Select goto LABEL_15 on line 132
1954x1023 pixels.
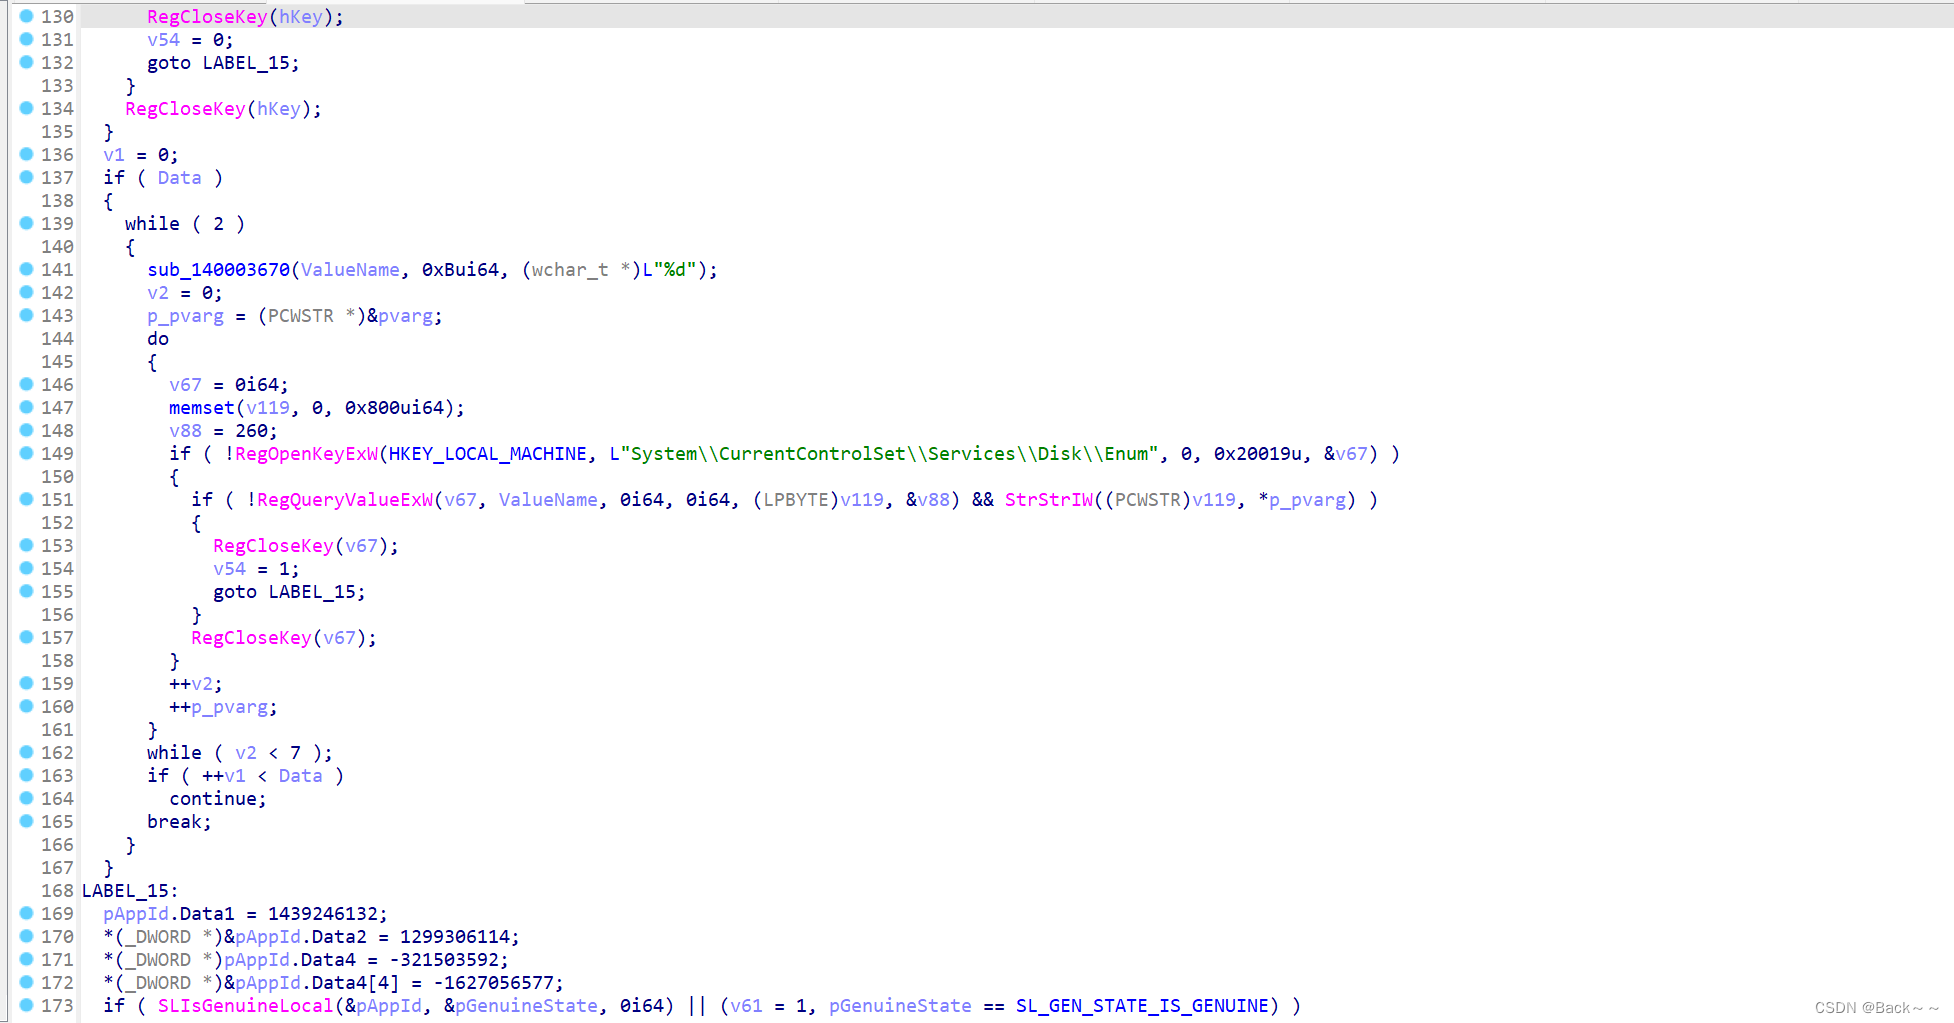click(x=223, y=63)
